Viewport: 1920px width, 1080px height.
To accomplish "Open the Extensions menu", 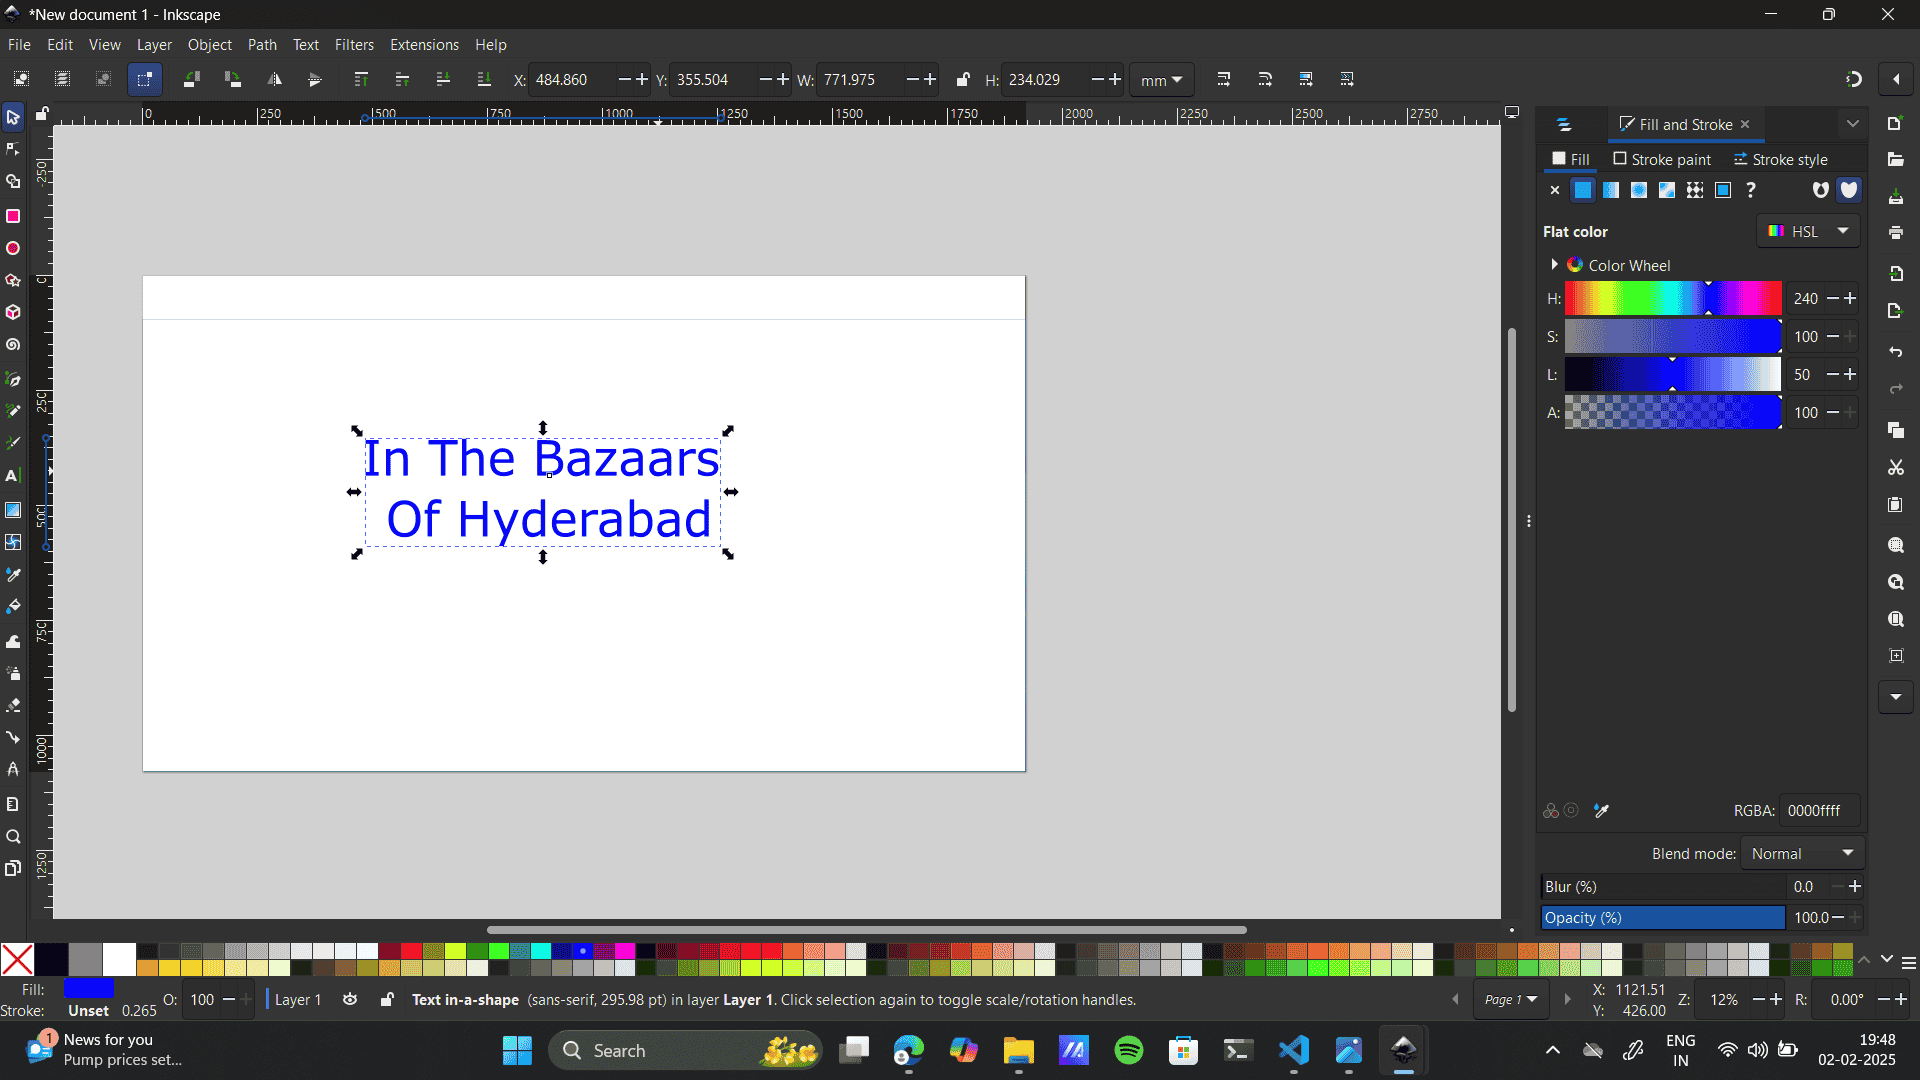I will 424,45.
